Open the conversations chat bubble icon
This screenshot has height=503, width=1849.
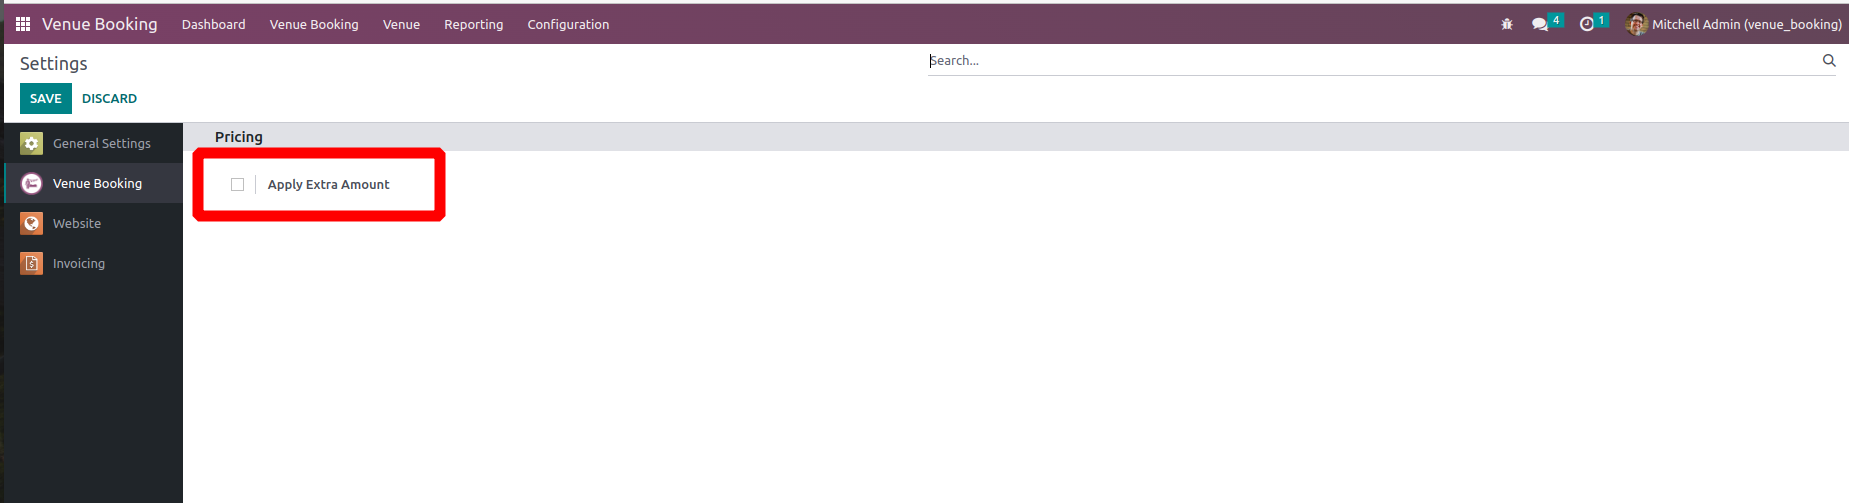click(x=1540, y=24)
